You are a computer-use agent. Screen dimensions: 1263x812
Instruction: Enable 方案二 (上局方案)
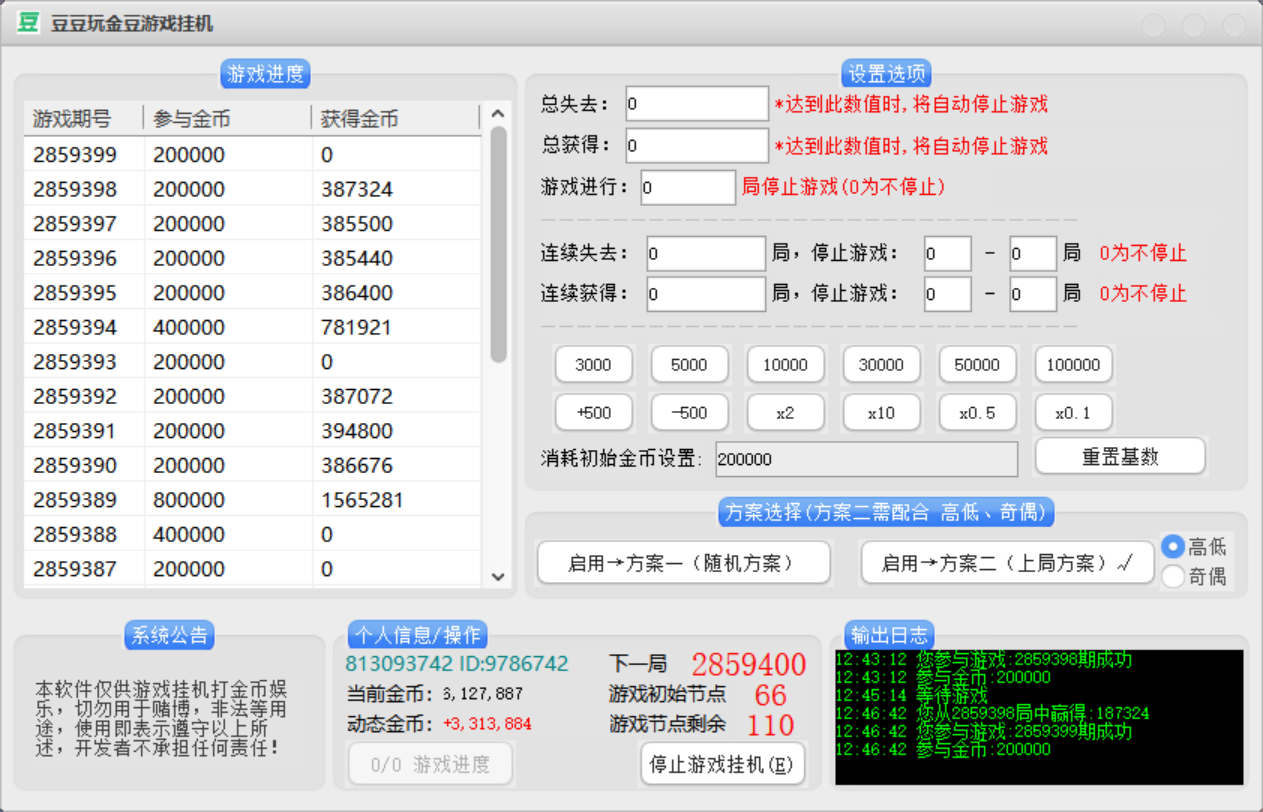1007,563
